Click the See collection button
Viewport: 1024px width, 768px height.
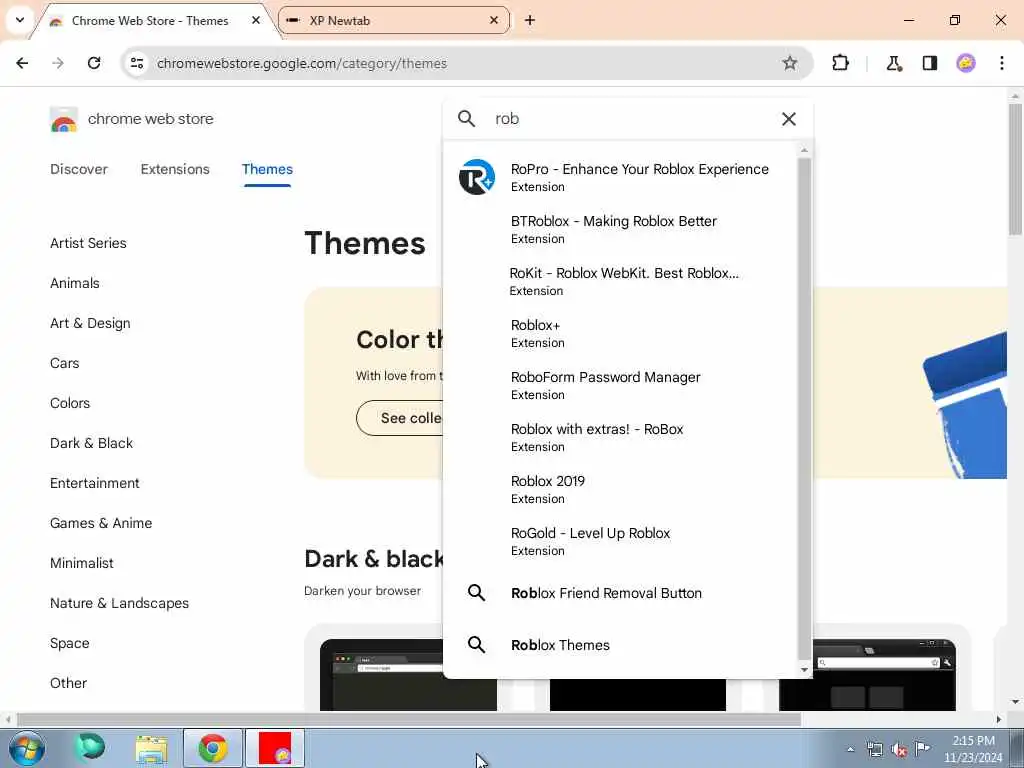[400, 418]
